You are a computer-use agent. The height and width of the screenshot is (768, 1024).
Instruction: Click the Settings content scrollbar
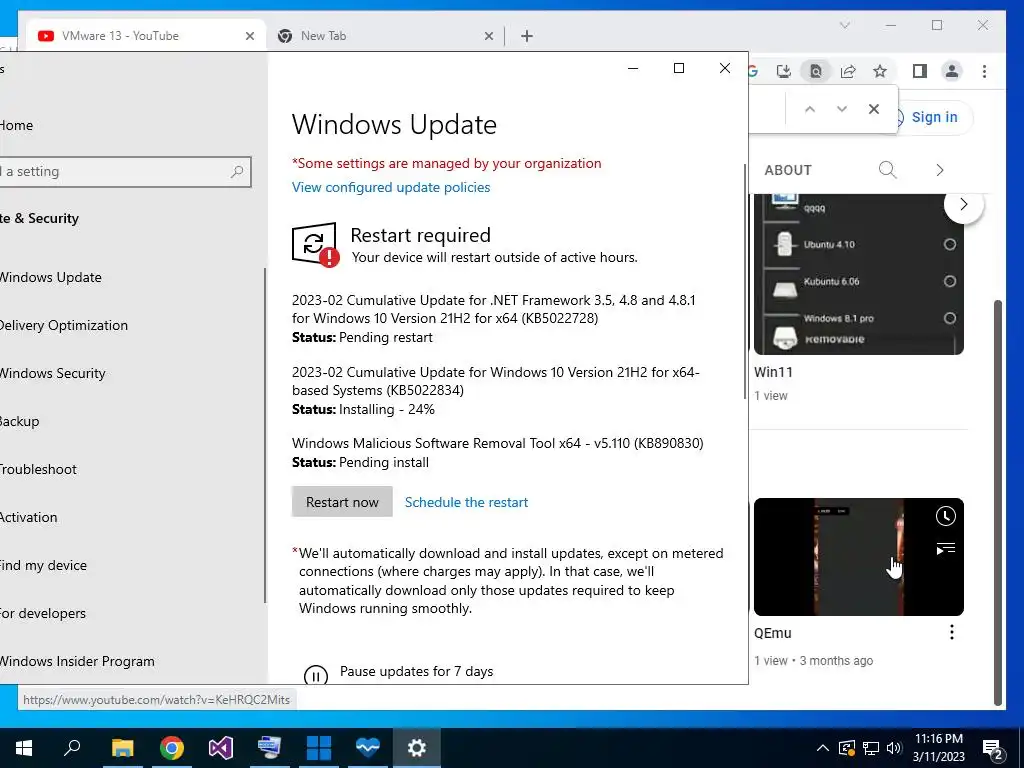pos(746,281)
